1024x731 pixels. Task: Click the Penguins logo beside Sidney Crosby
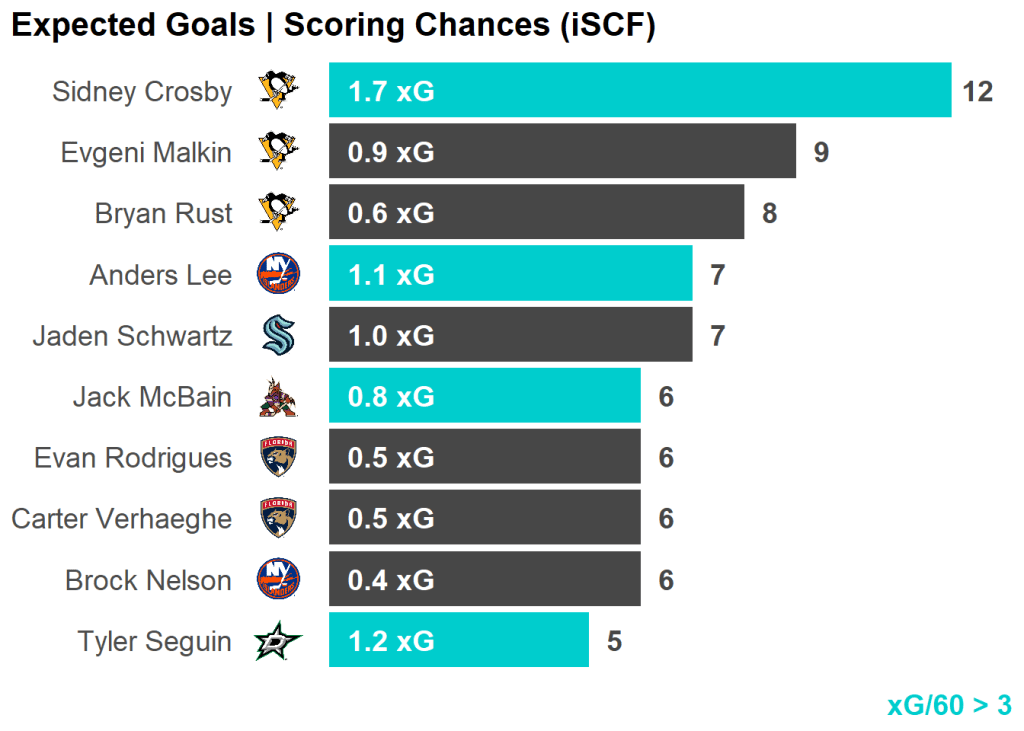click(x=278, y=91)
